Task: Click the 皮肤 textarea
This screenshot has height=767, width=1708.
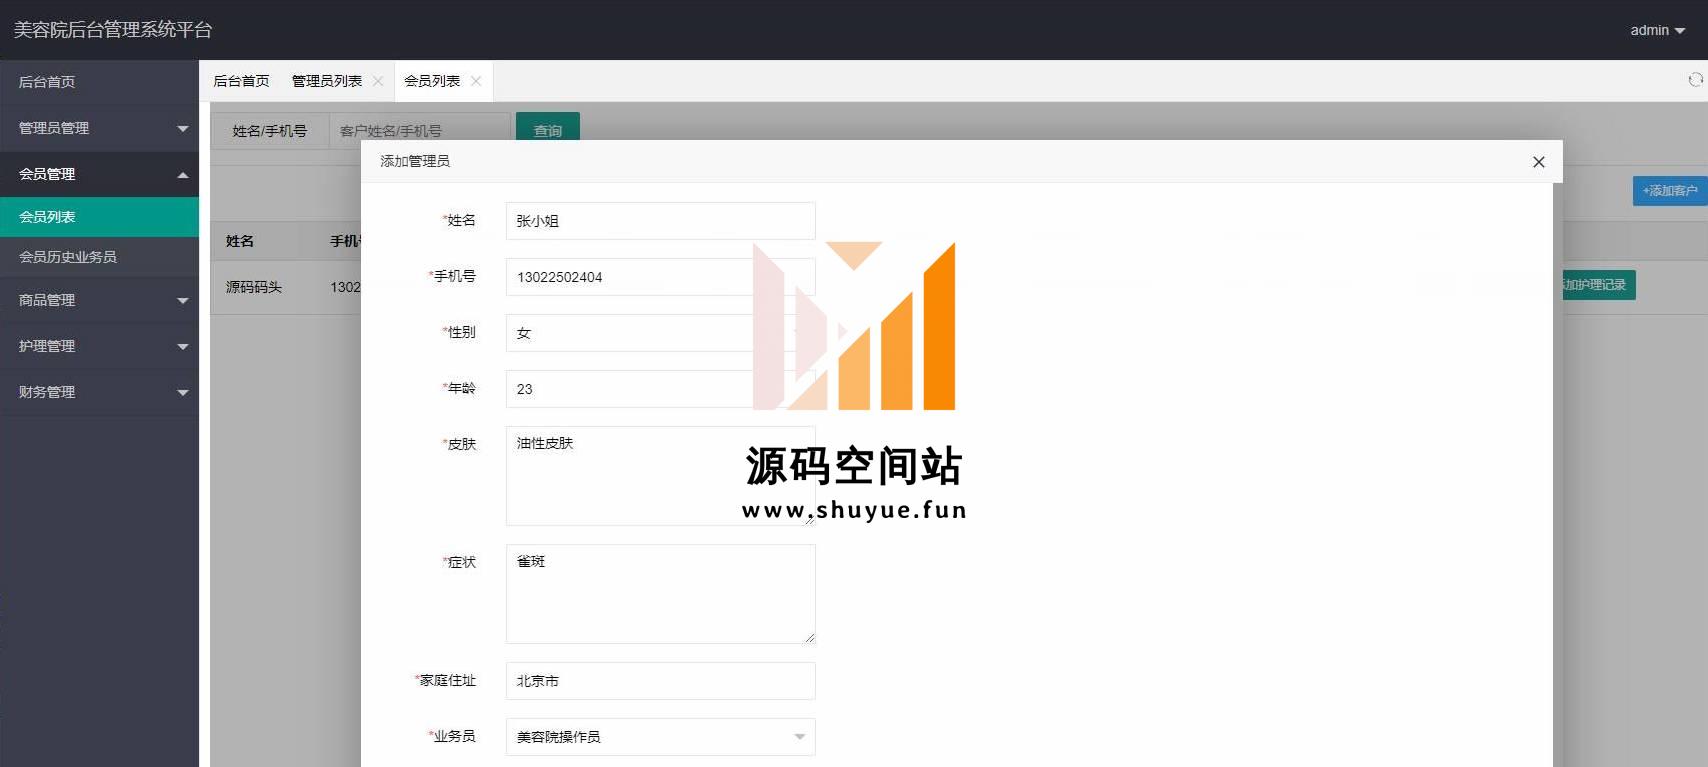Action: tap(660, 476)
